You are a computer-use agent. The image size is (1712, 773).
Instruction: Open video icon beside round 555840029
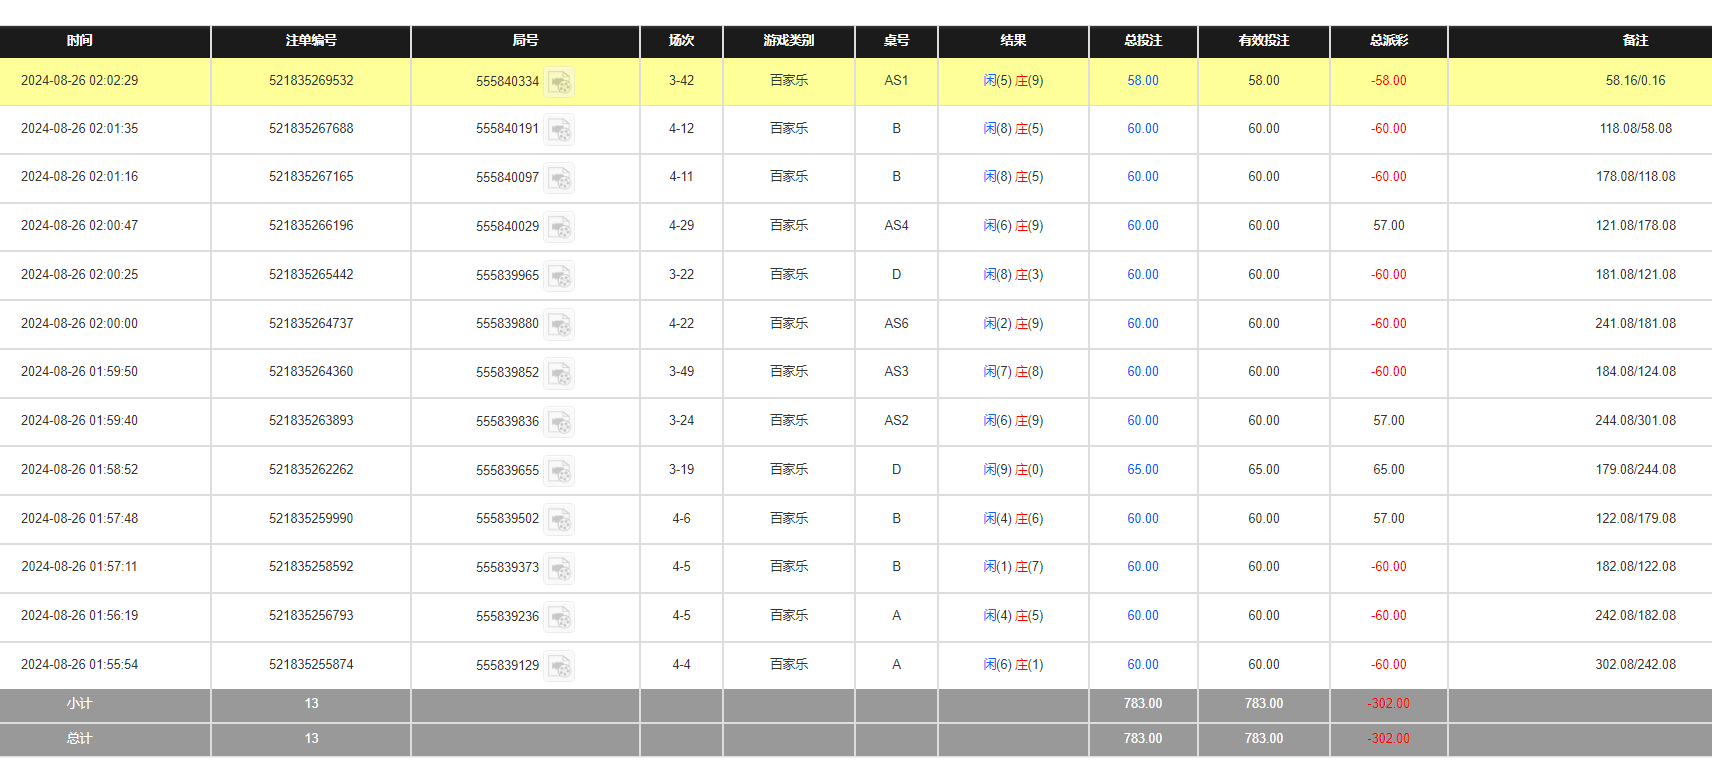tap(559, 227)
